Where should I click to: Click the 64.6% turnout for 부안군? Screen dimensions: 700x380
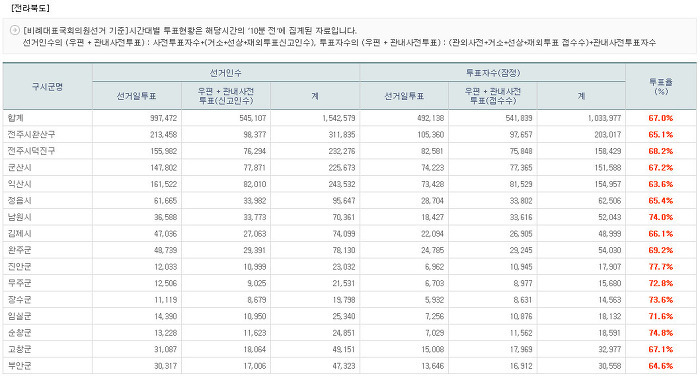(661, 366)
